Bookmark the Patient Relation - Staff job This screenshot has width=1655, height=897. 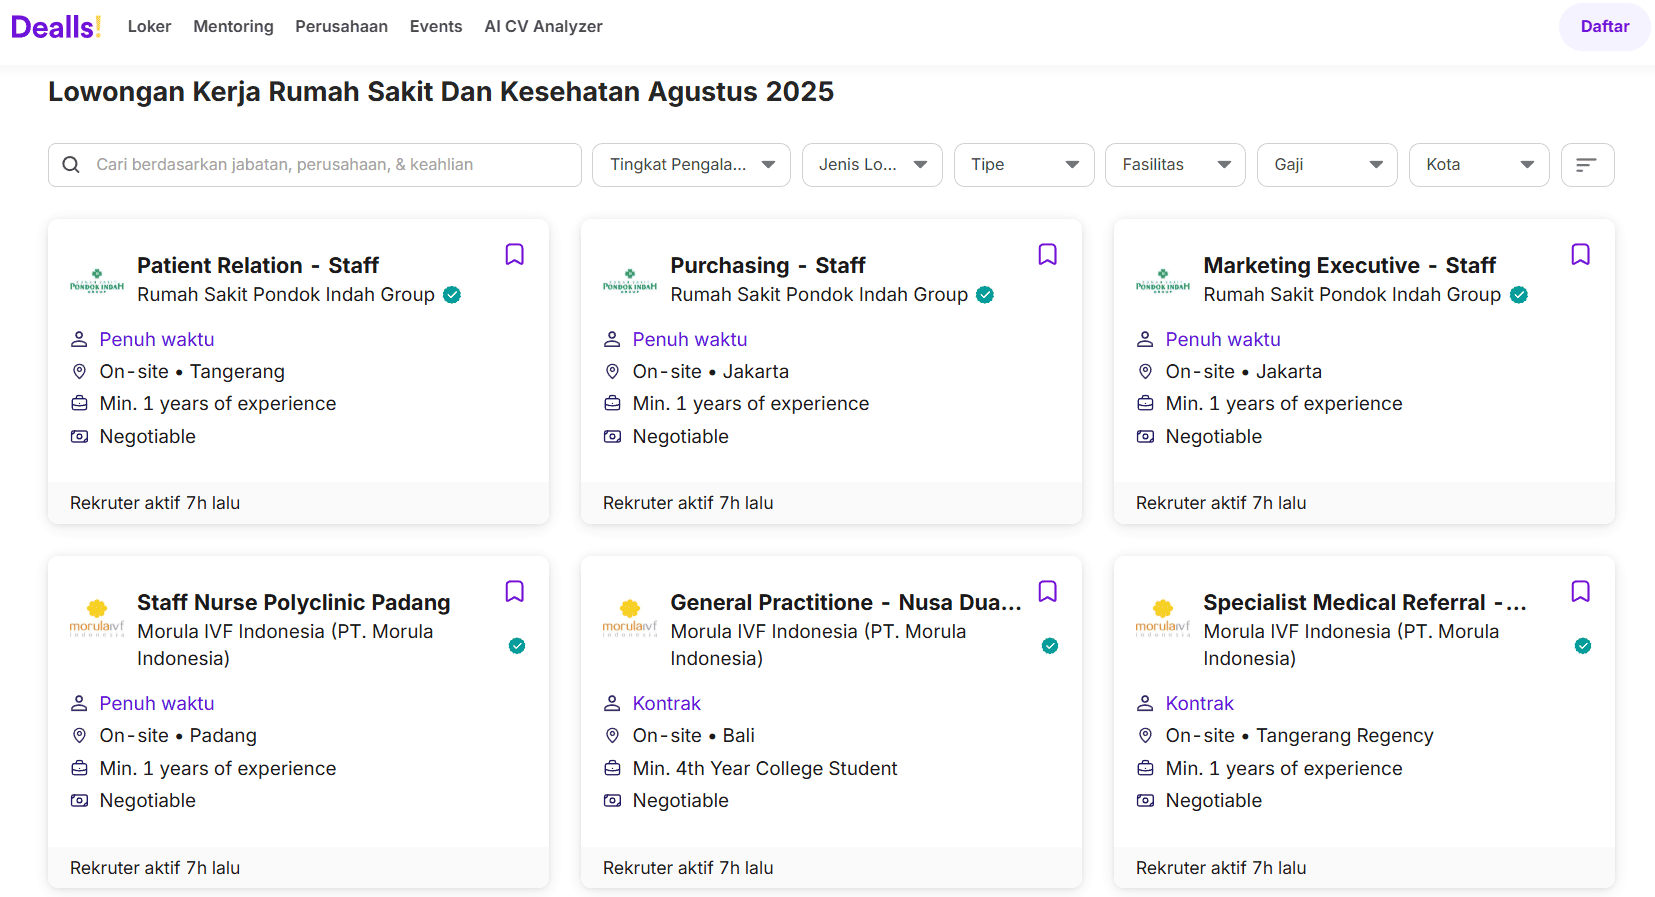tap(514, 255)
